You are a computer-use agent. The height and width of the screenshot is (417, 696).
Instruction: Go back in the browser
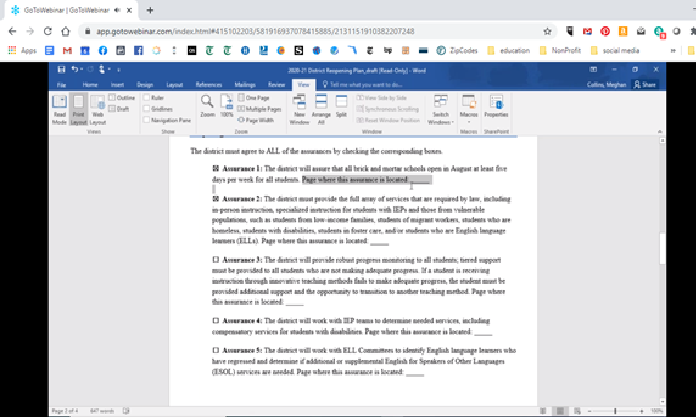coord(12,31)
